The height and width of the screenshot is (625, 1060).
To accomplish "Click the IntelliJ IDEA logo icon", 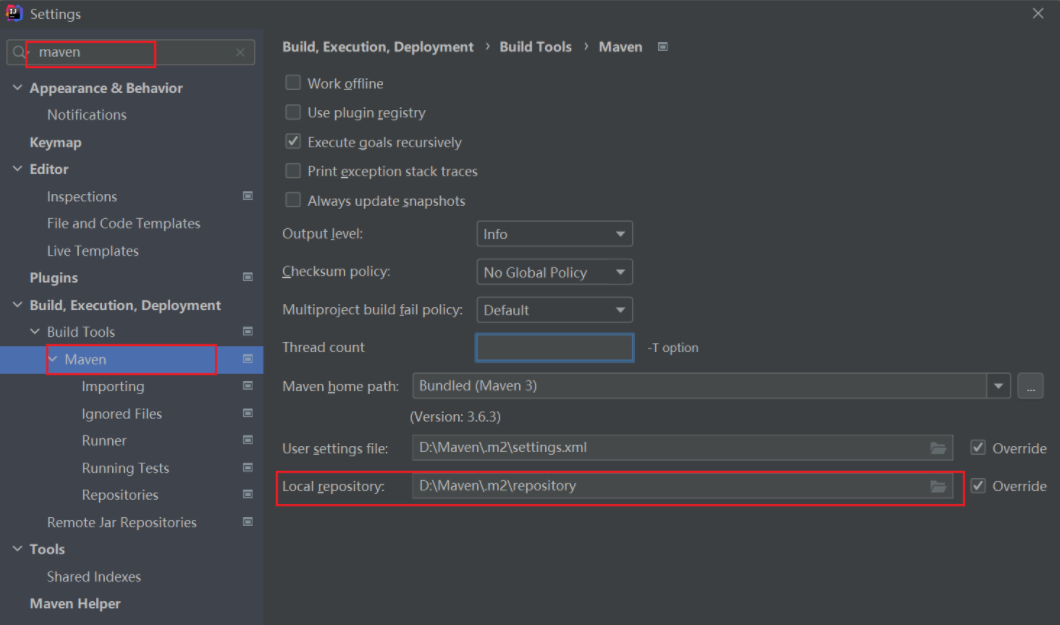I will pos(14,13).
